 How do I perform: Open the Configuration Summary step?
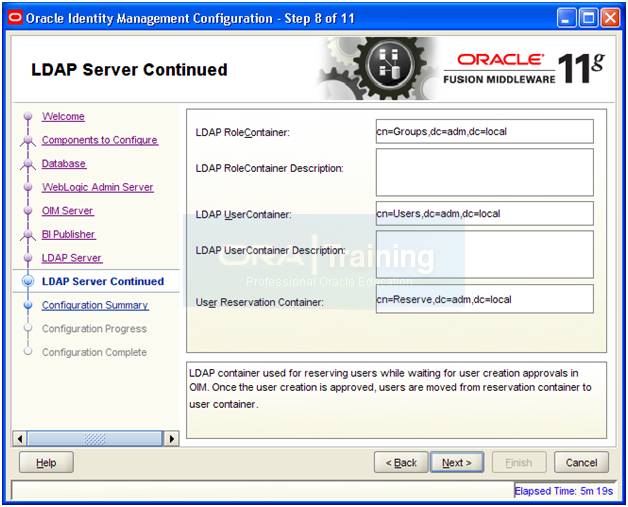tap(95, 305)
